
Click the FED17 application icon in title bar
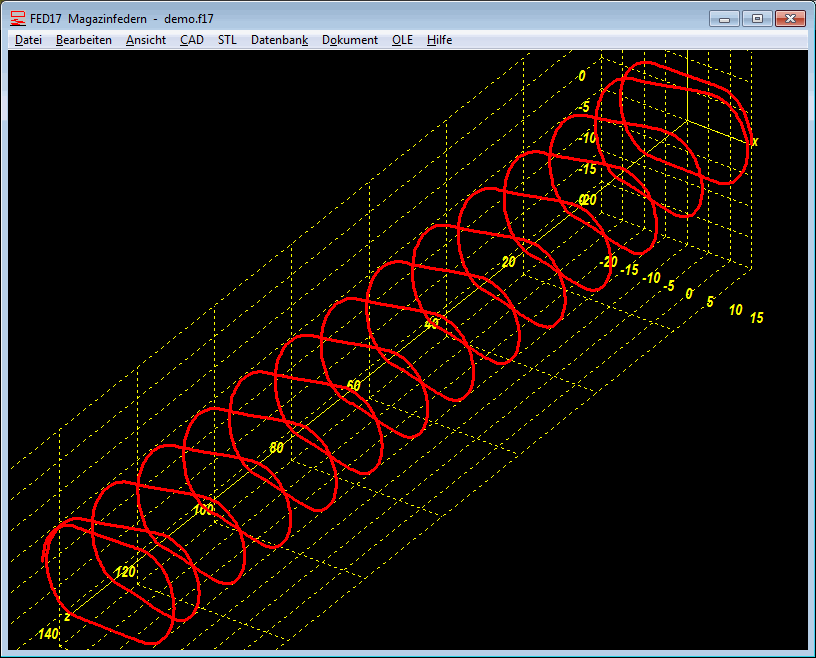click(x=18, y=19)
